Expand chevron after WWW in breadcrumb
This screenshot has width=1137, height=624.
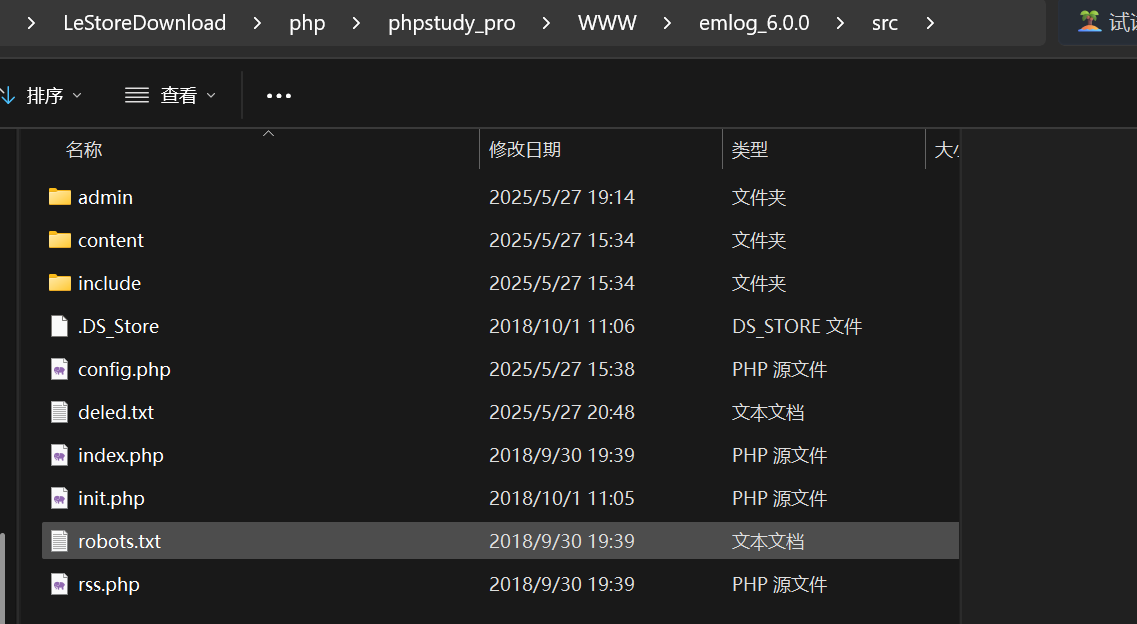click(668, 23)
